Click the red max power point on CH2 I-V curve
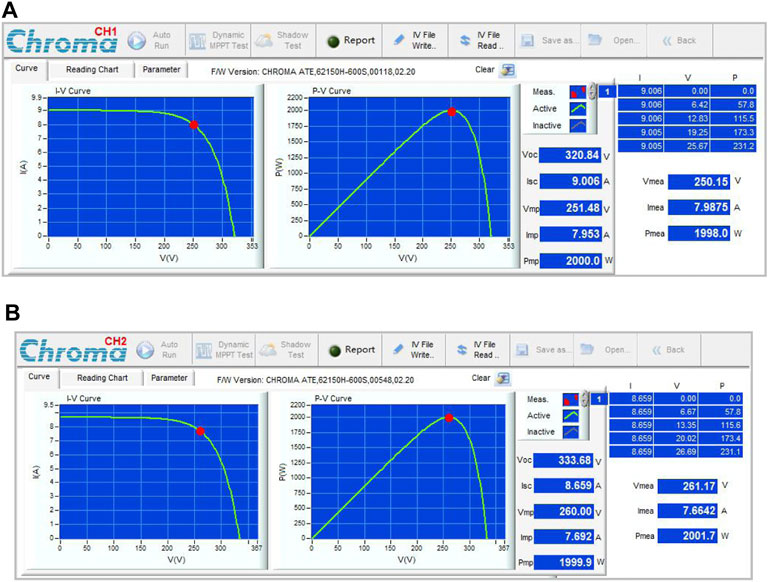 tap(200, 431)
